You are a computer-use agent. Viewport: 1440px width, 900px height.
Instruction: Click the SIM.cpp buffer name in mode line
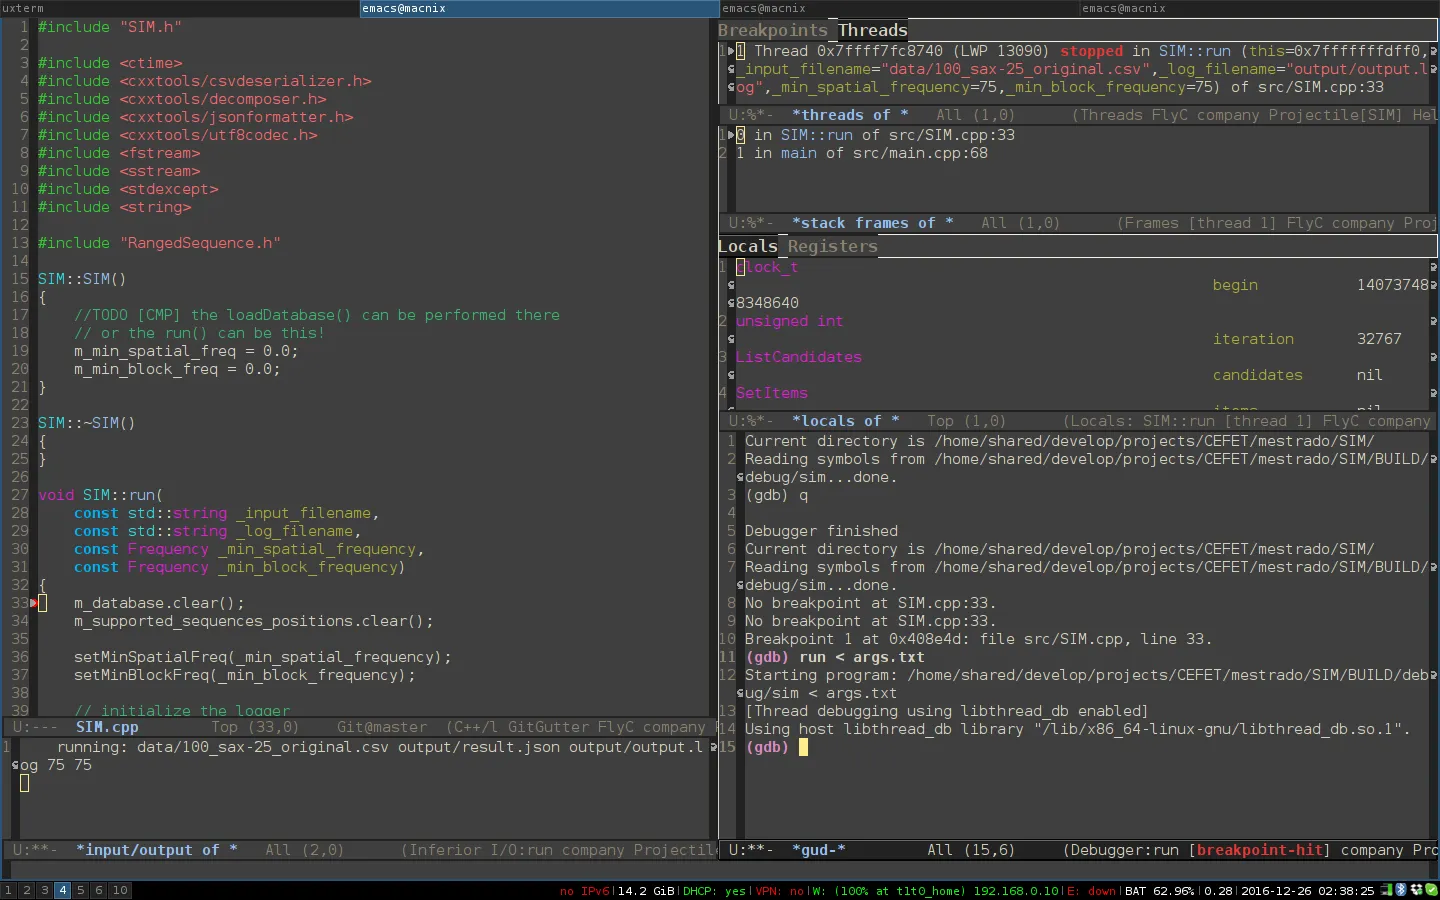pos(107,727)
